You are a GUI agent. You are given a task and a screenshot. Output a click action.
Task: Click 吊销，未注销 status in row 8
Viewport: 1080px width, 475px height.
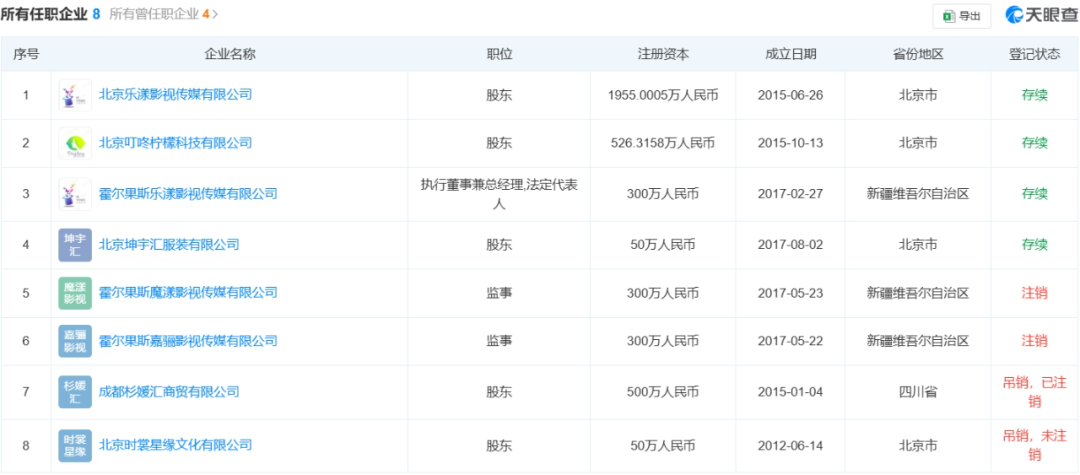(x=1035, y=445)
